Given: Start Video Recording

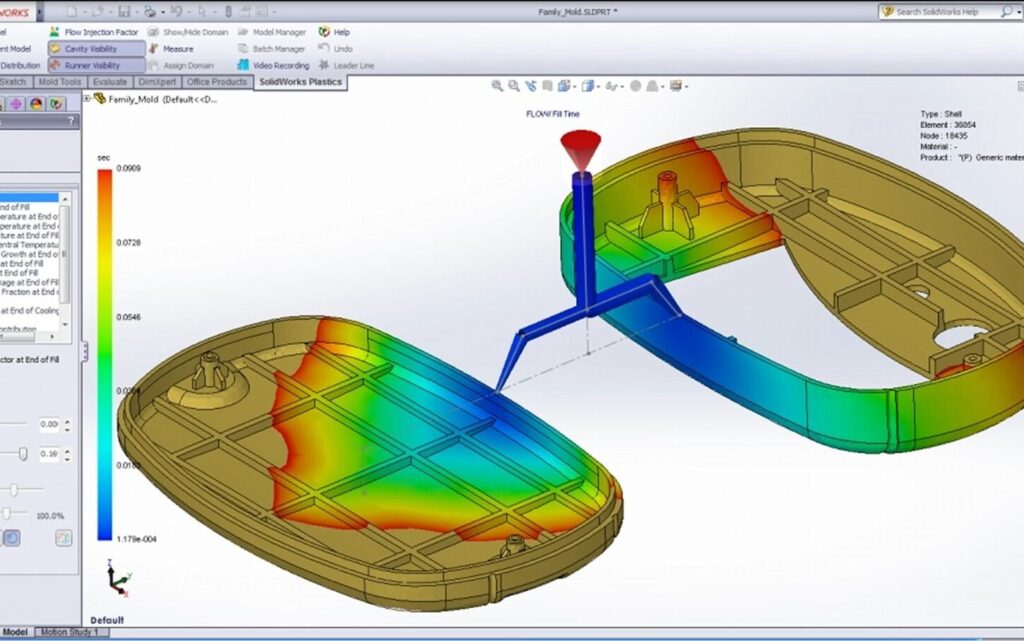Looking at the screenshot, I should tap(273, 65).
